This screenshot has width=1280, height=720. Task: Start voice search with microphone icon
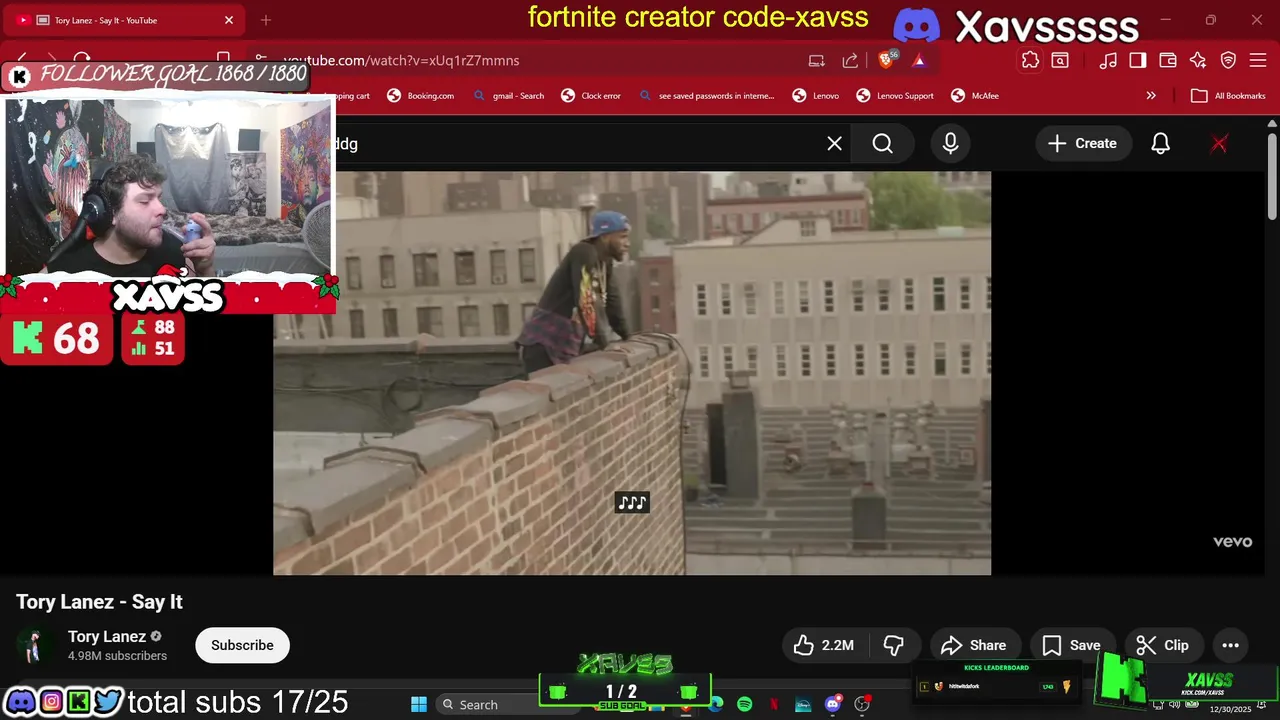tap(950, 143)
